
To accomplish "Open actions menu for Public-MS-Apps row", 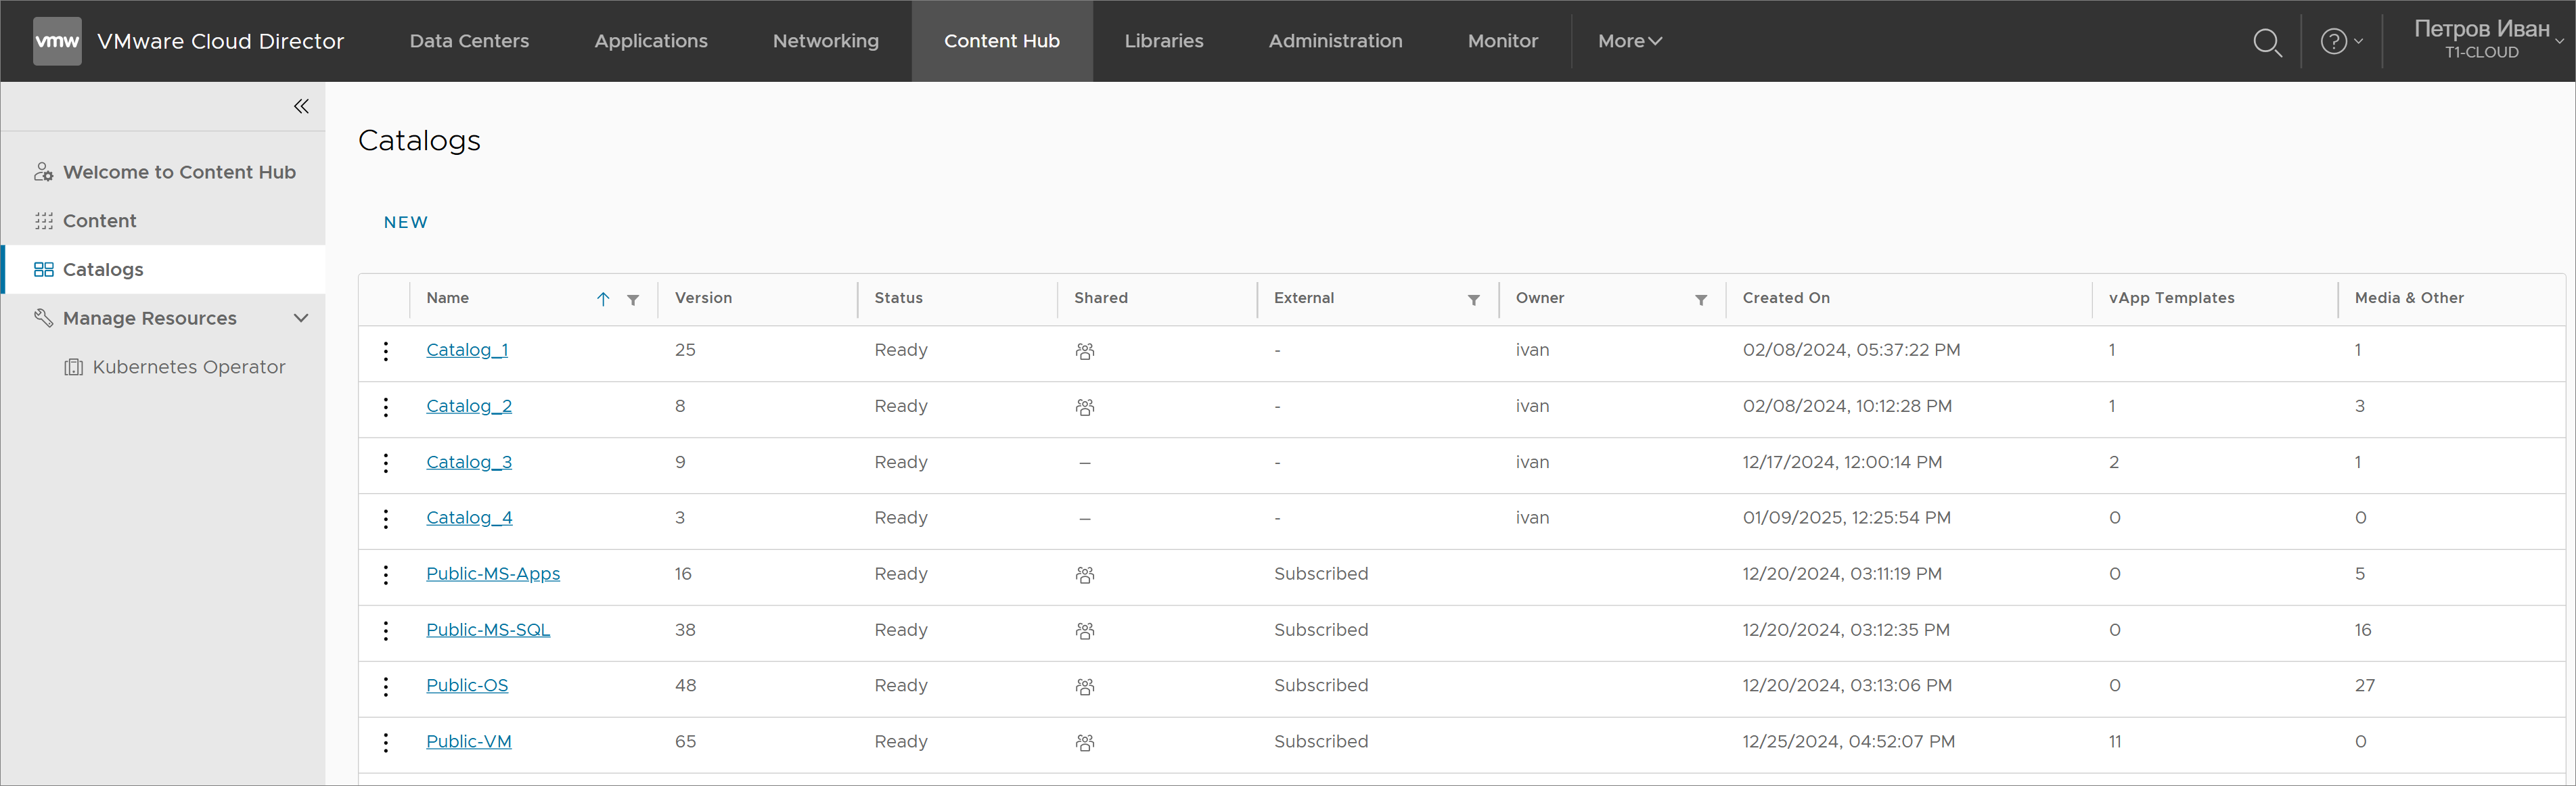I will [x=386, y=574].
